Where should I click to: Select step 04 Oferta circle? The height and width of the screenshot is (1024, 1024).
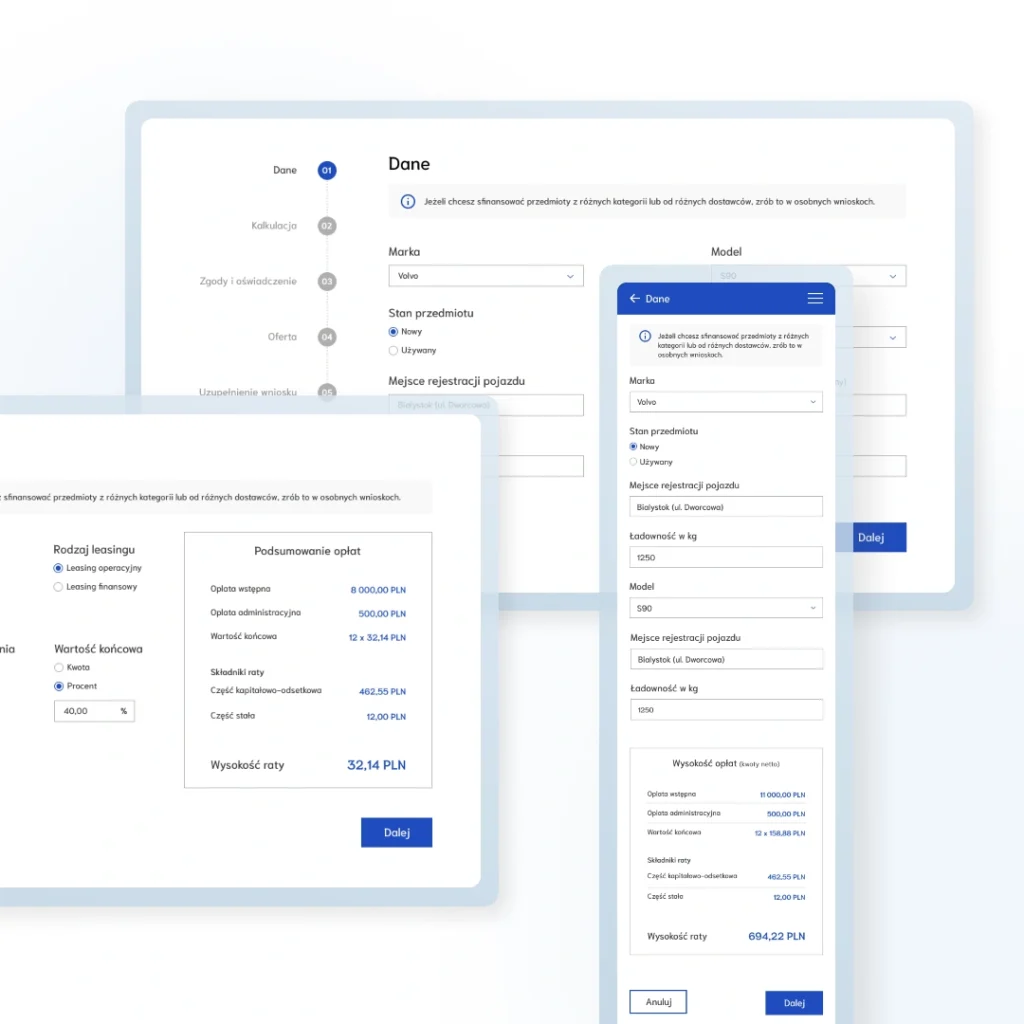[x=327, y=338]
